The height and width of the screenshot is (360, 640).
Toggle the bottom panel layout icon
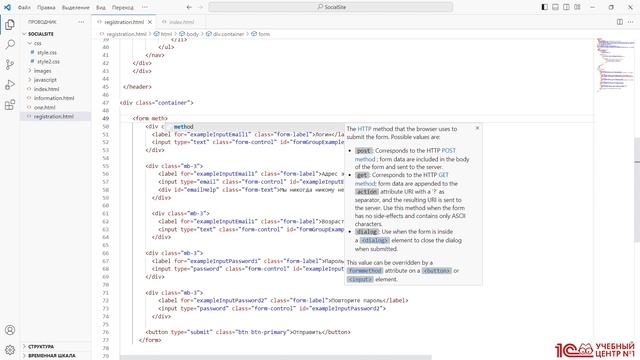click(x=556, y=7)
